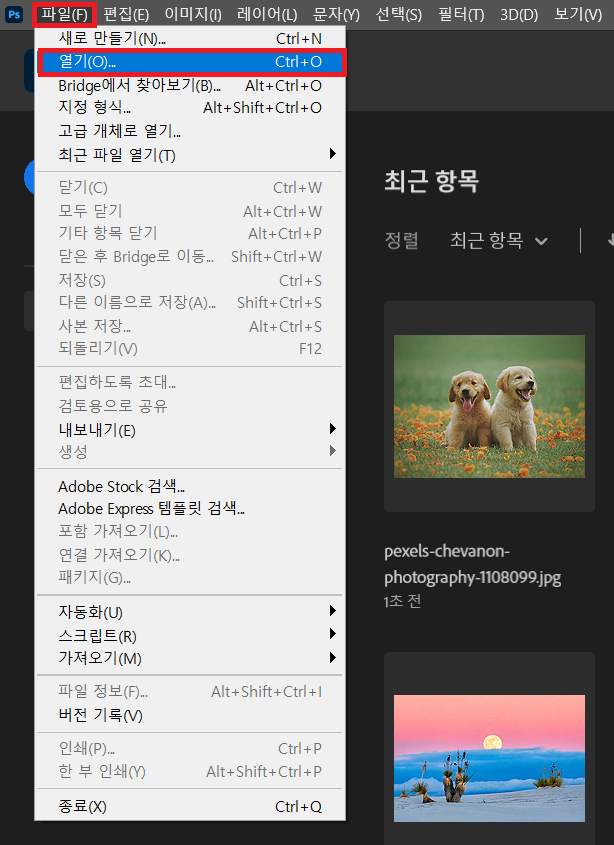Select 버전 기록(V) menu entry

point(190,715)
